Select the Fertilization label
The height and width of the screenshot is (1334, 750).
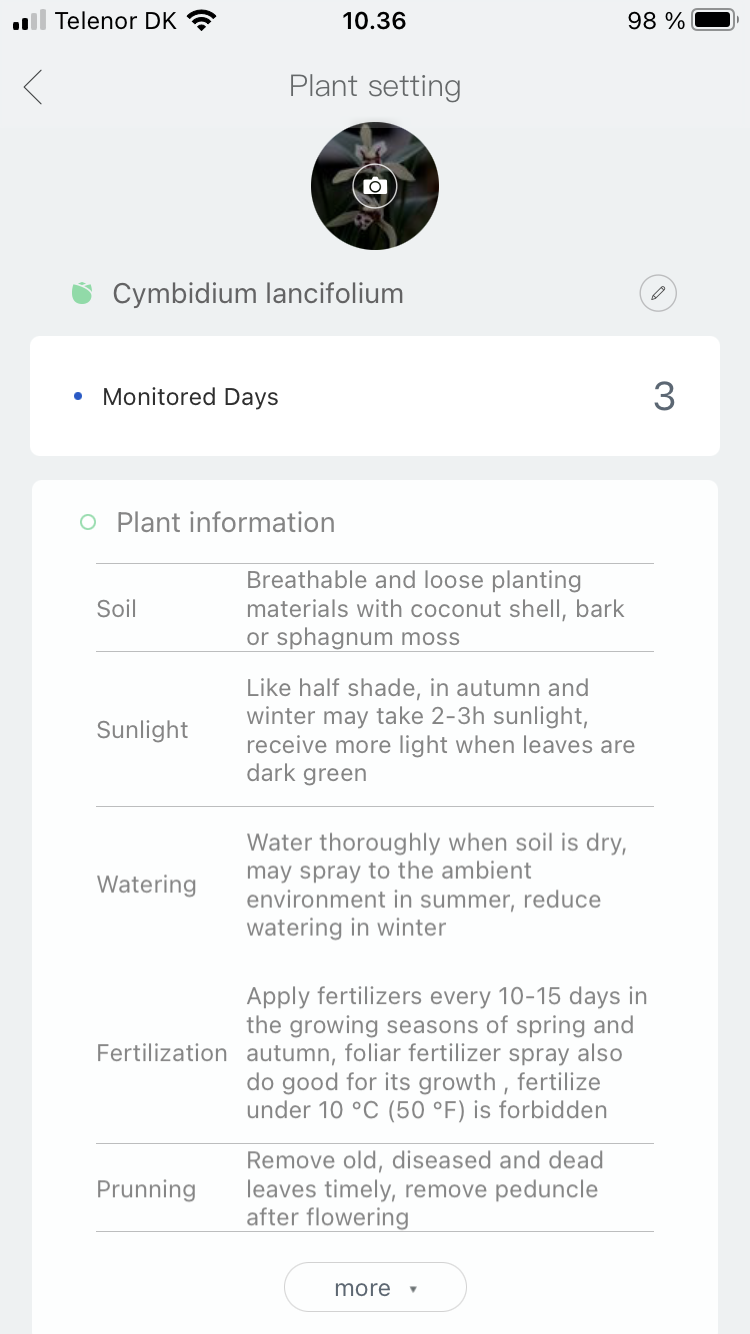tap(162, 1053)
